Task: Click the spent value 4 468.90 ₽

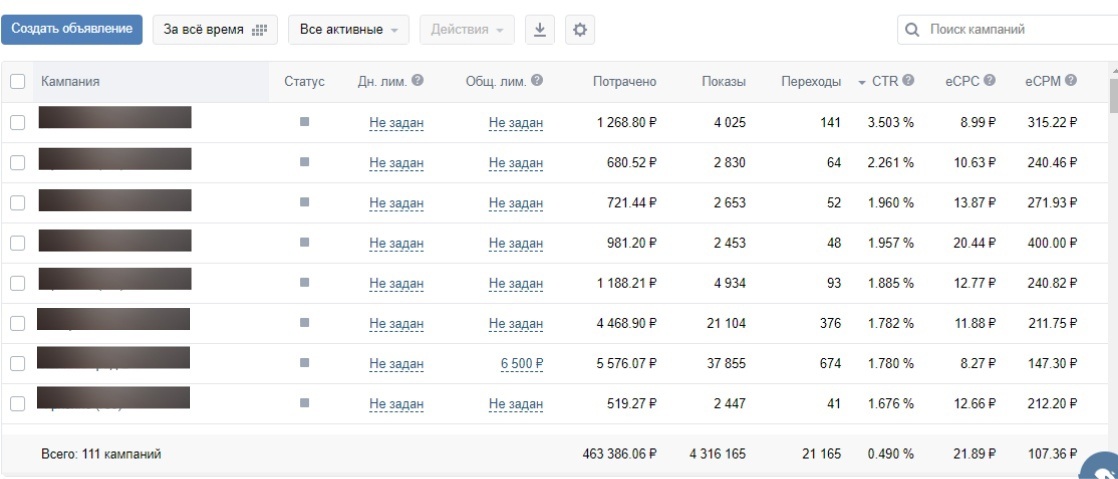Action: pyautogui.click(x=627, y=323)
